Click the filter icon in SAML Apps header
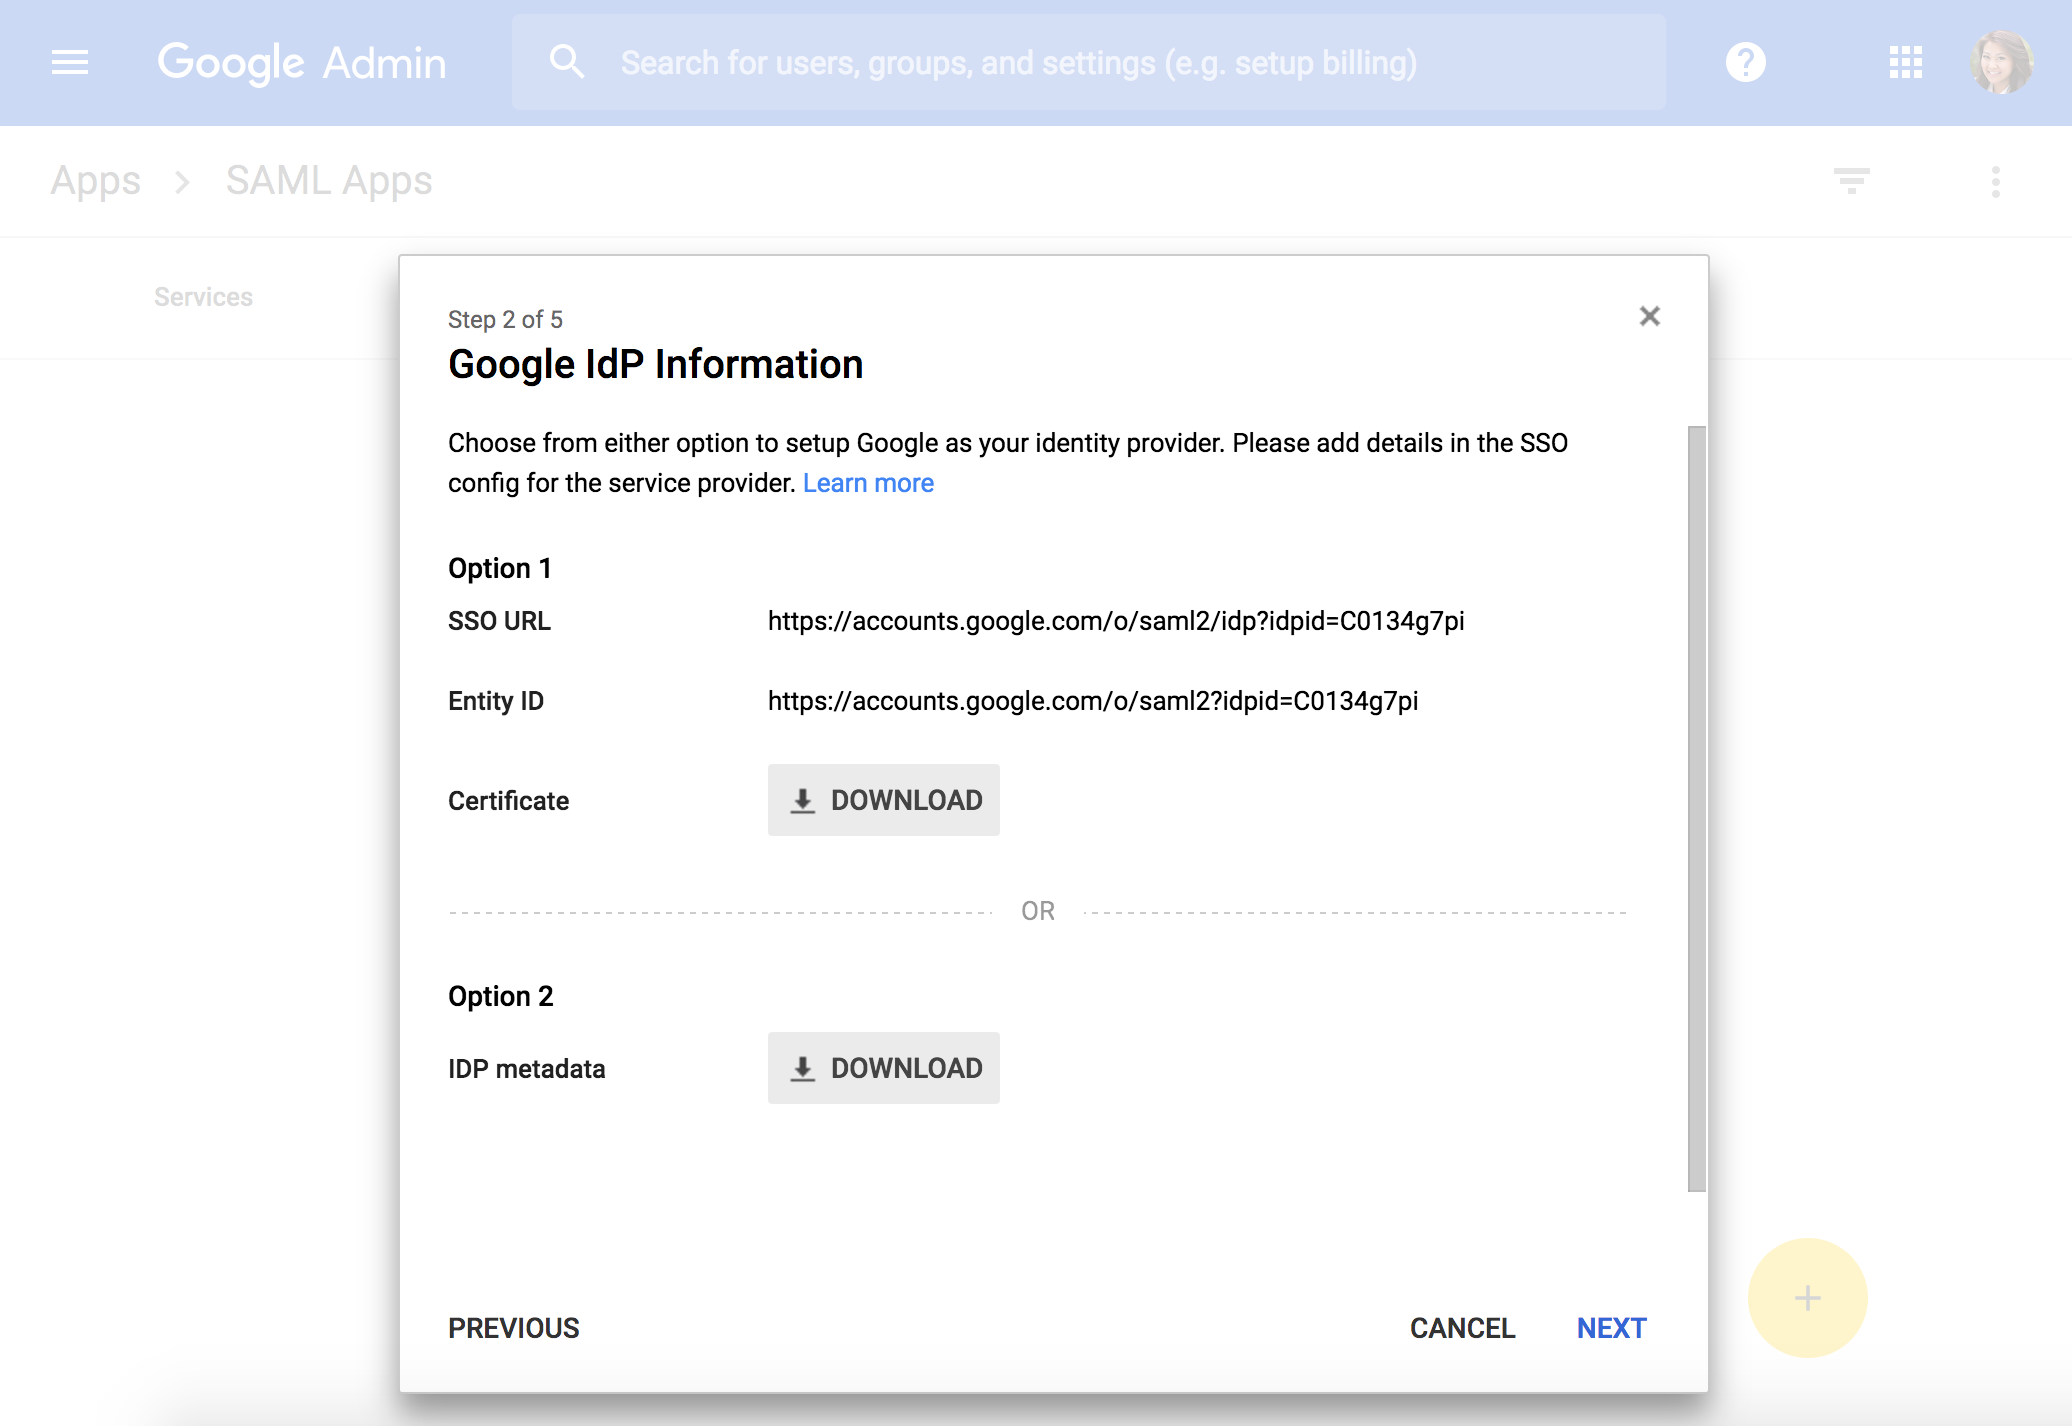Screen dimensions: 2072x1426 [x=1851, y=181]
